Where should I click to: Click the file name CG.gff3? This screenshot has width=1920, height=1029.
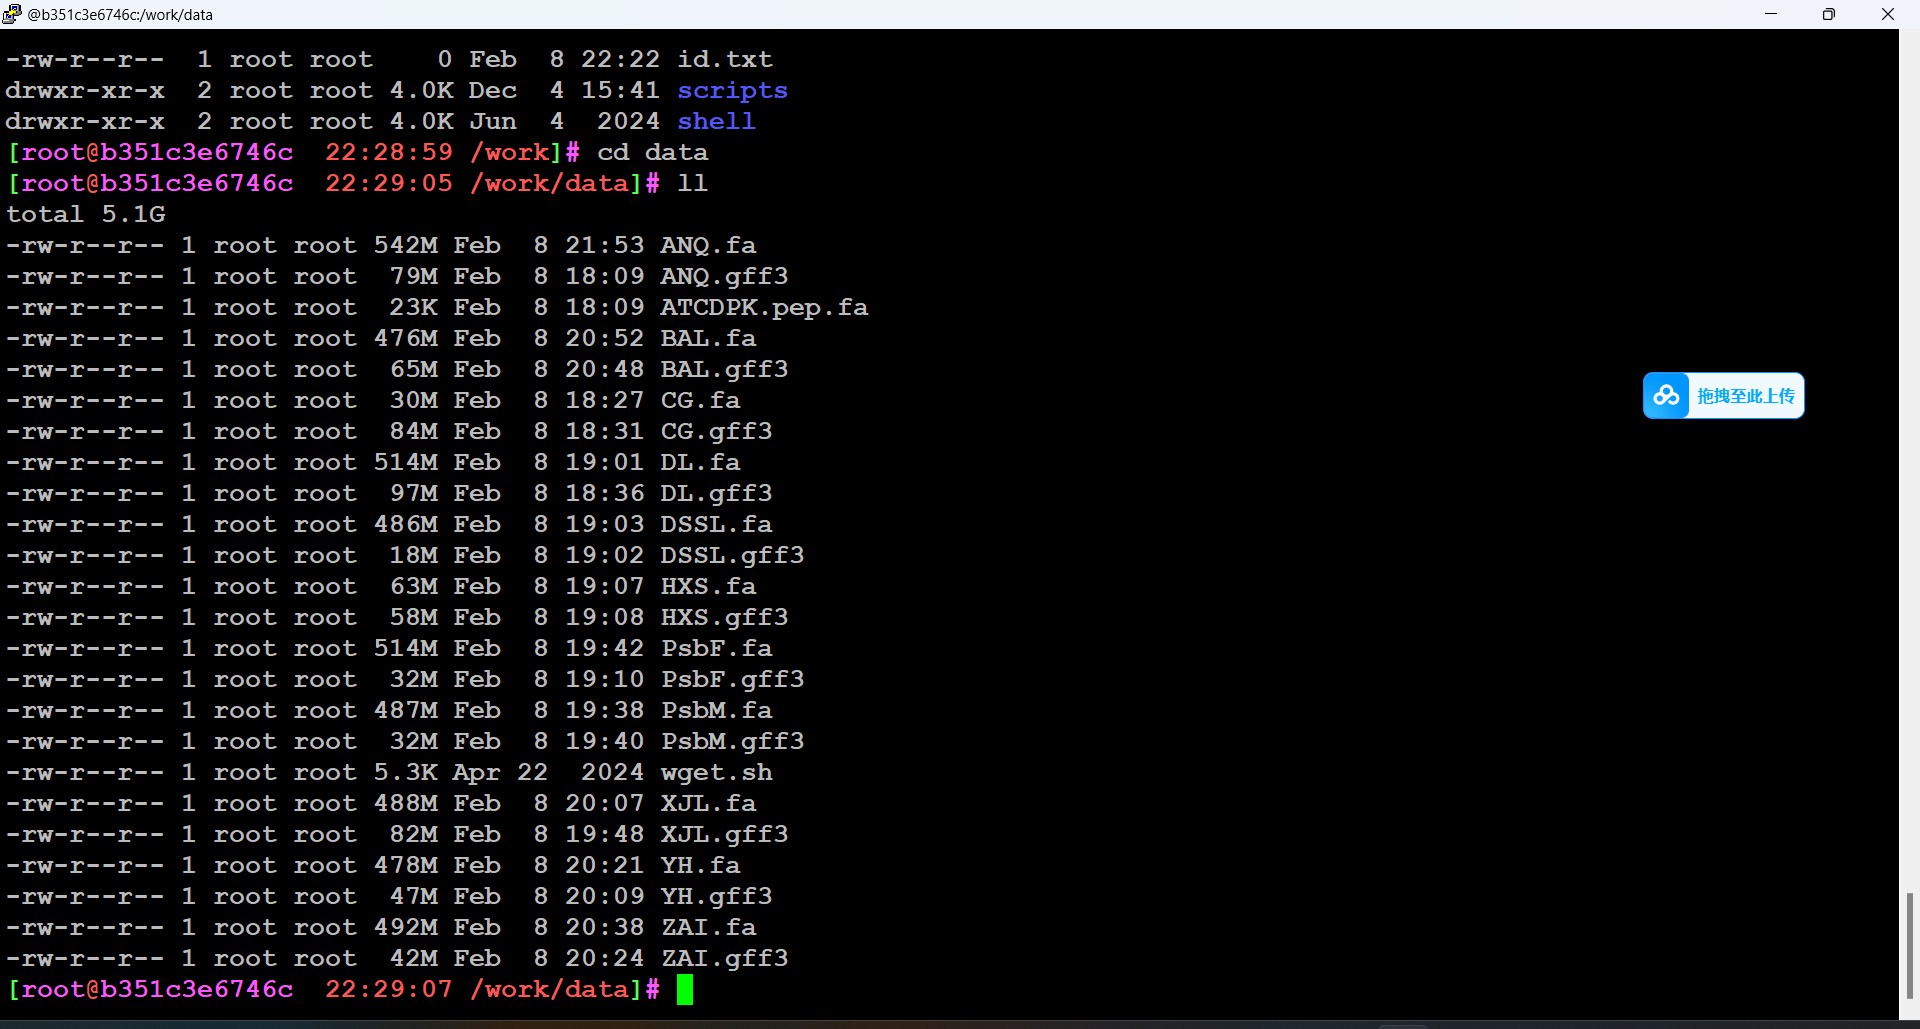(x=716, y=432)
